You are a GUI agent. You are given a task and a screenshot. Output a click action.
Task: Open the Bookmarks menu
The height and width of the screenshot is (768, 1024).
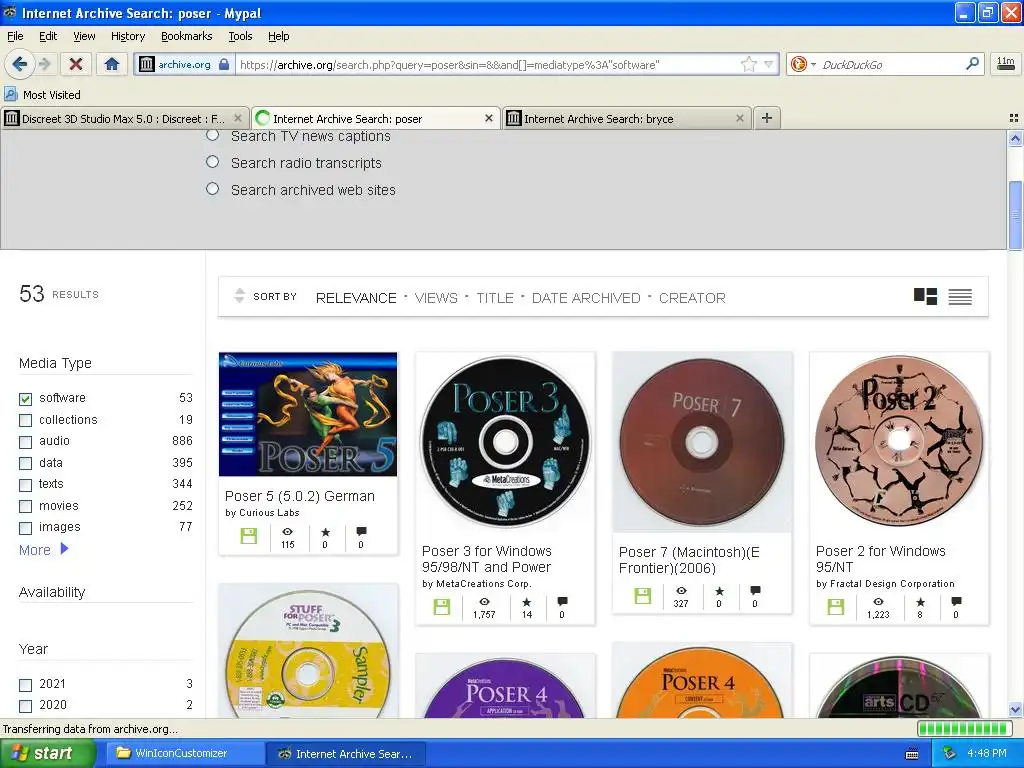(186, 36)
